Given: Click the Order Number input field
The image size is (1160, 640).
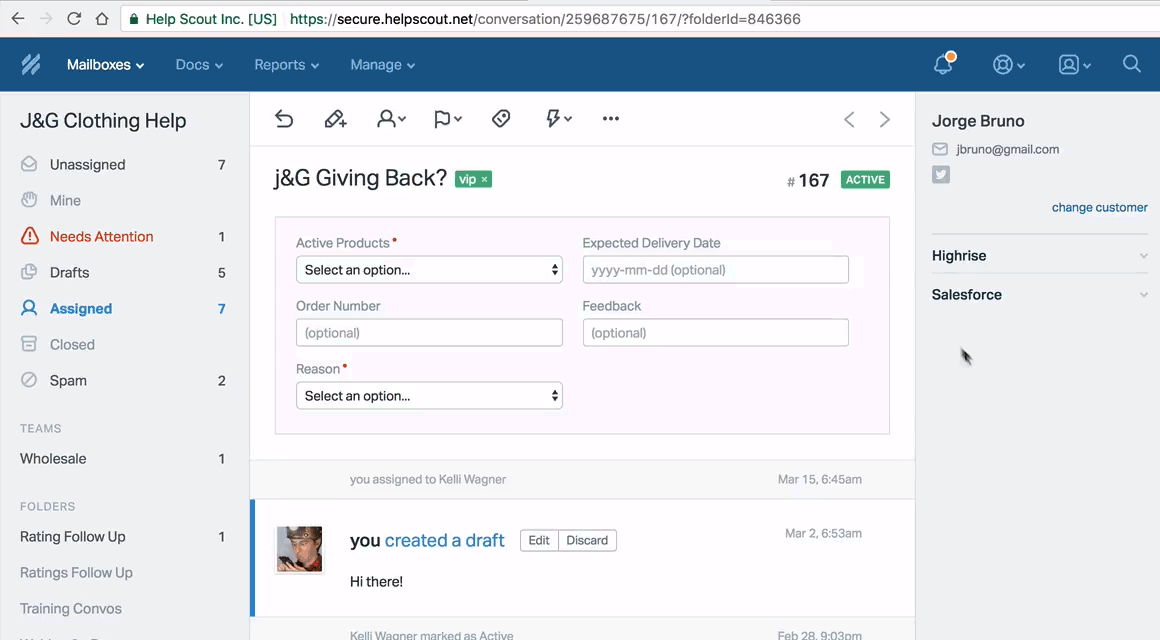Looking at the screenshot, I should tap(429, 333).
